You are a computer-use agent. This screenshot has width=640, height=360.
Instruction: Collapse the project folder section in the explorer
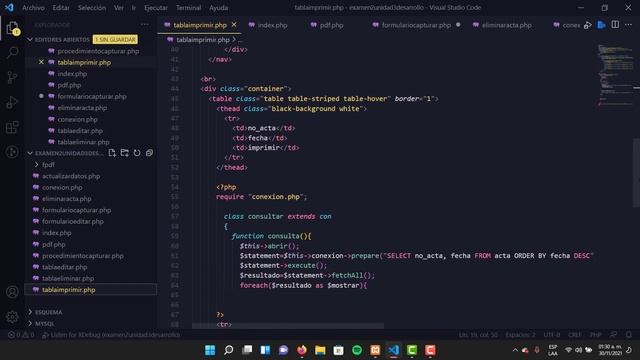(x=65, y=153)
